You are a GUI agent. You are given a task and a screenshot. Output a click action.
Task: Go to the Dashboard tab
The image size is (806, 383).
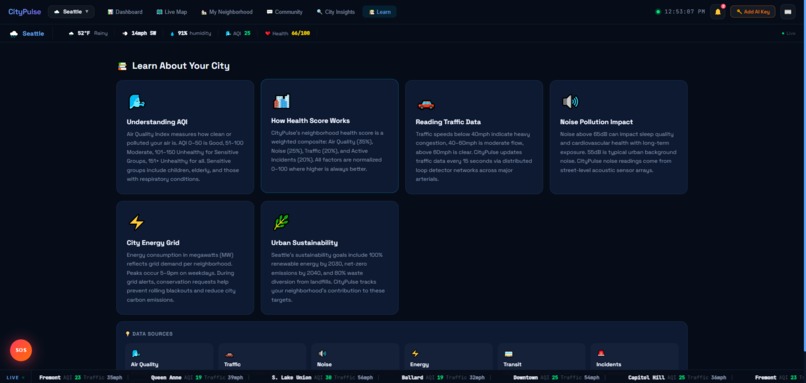(x=125, y=12)
